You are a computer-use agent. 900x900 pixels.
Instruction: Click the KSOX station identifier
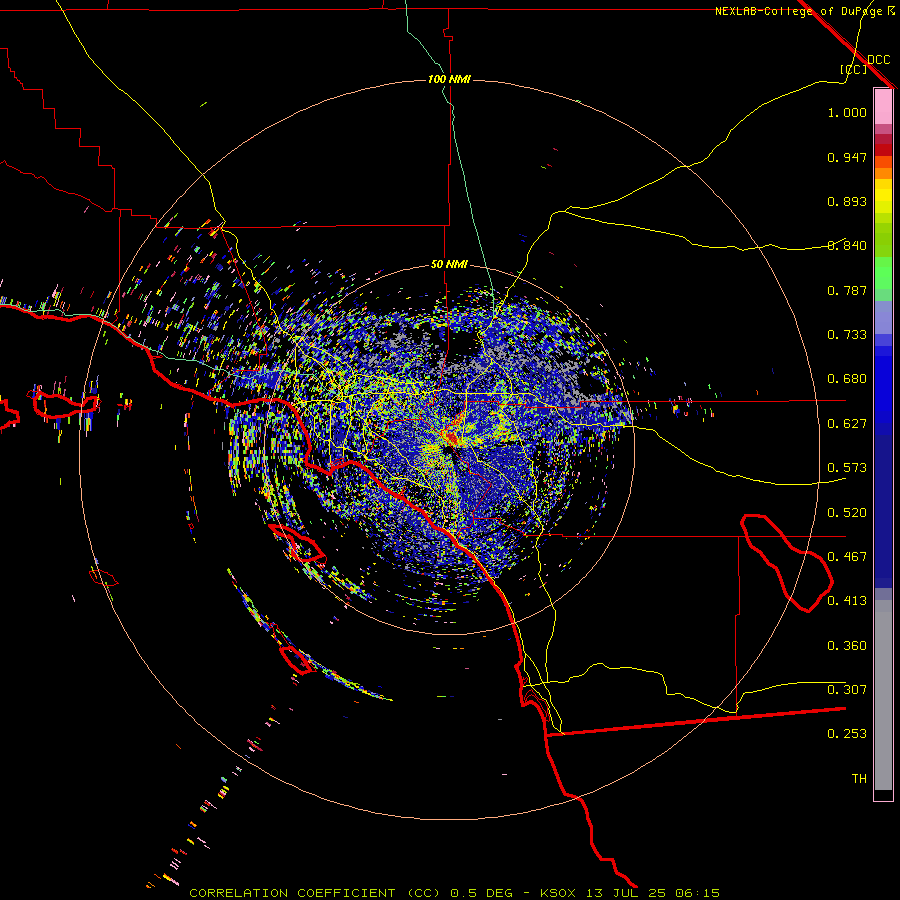tap(558, 893)
